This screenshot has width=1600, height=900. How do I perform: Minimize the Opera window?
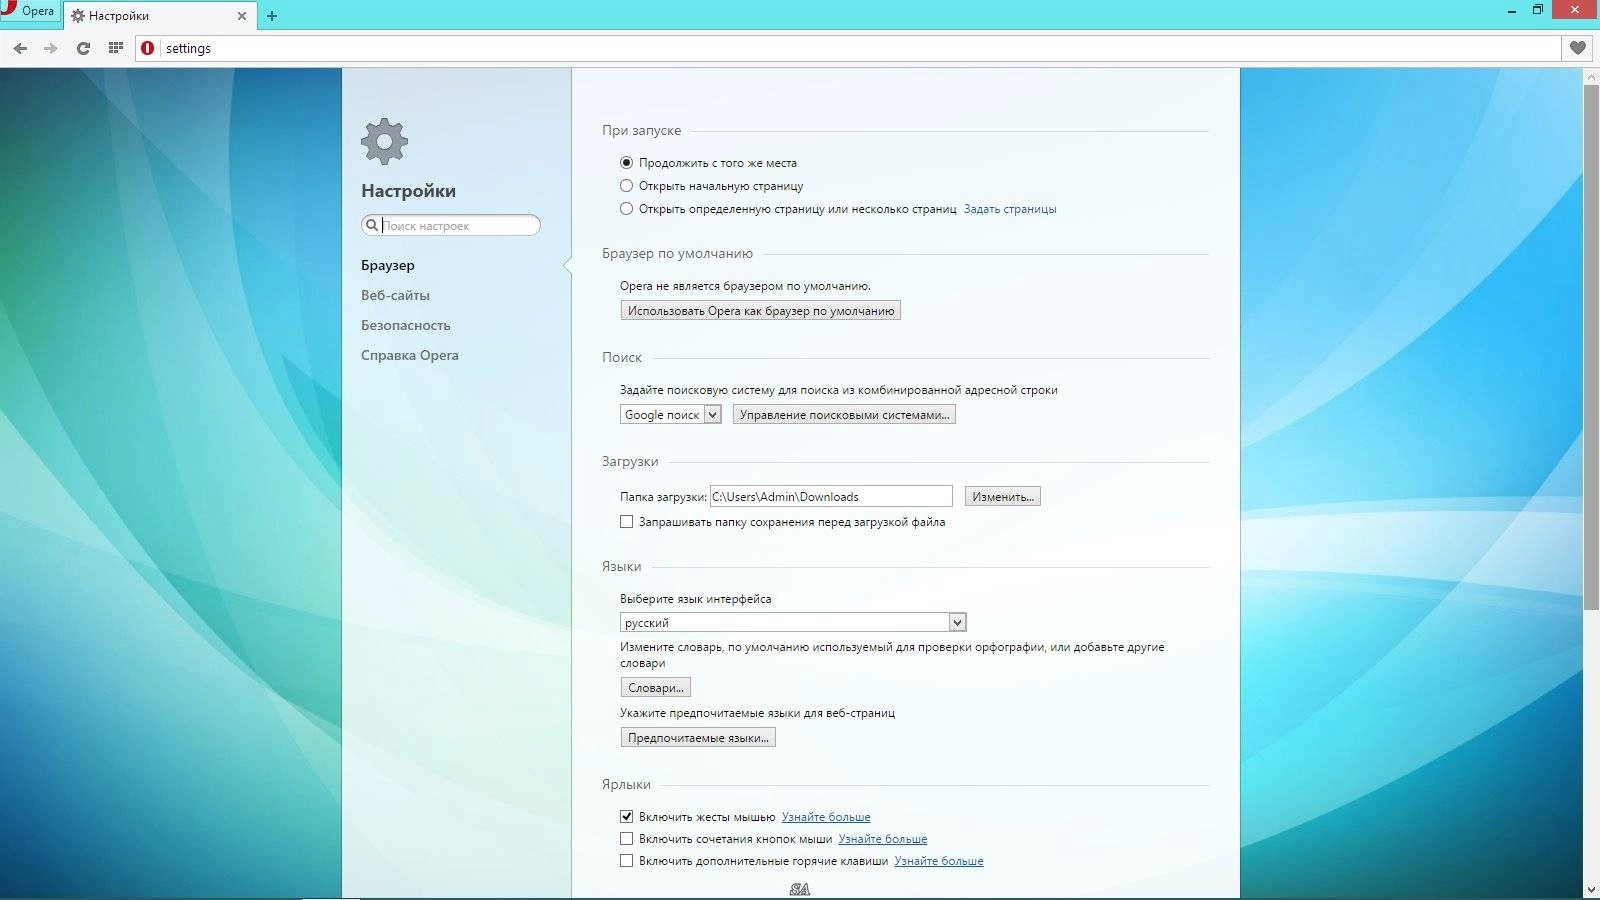(x=1511, y=10)
